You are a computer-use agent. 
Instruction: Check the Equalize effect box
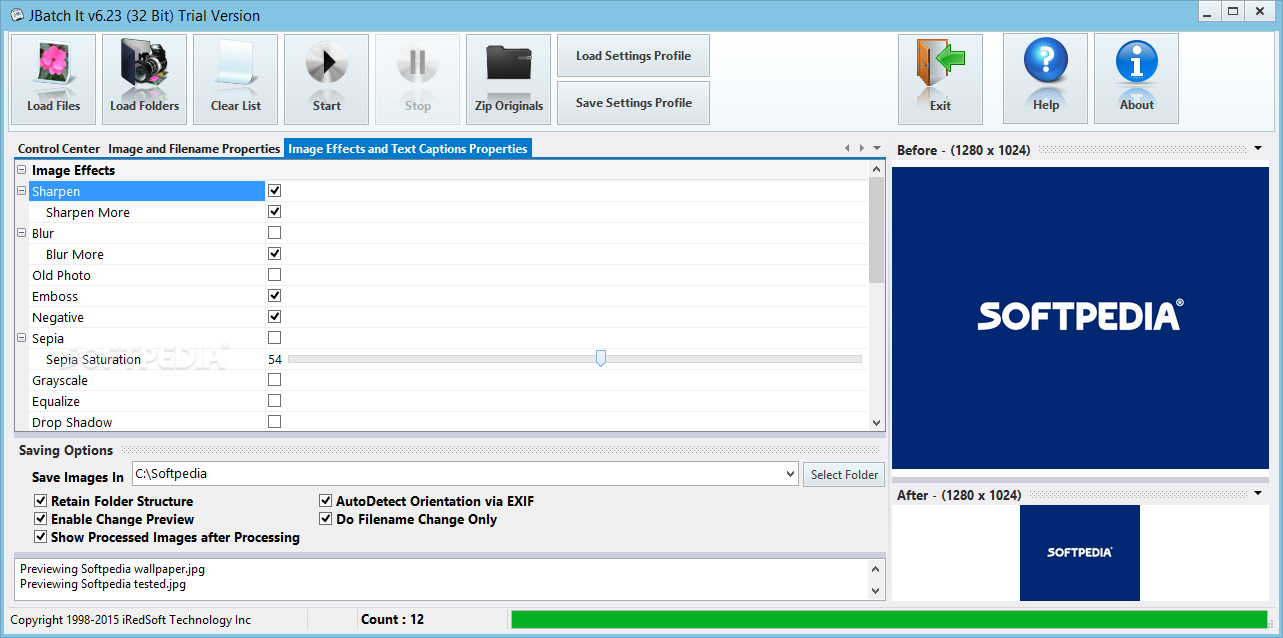pos(275,400)
